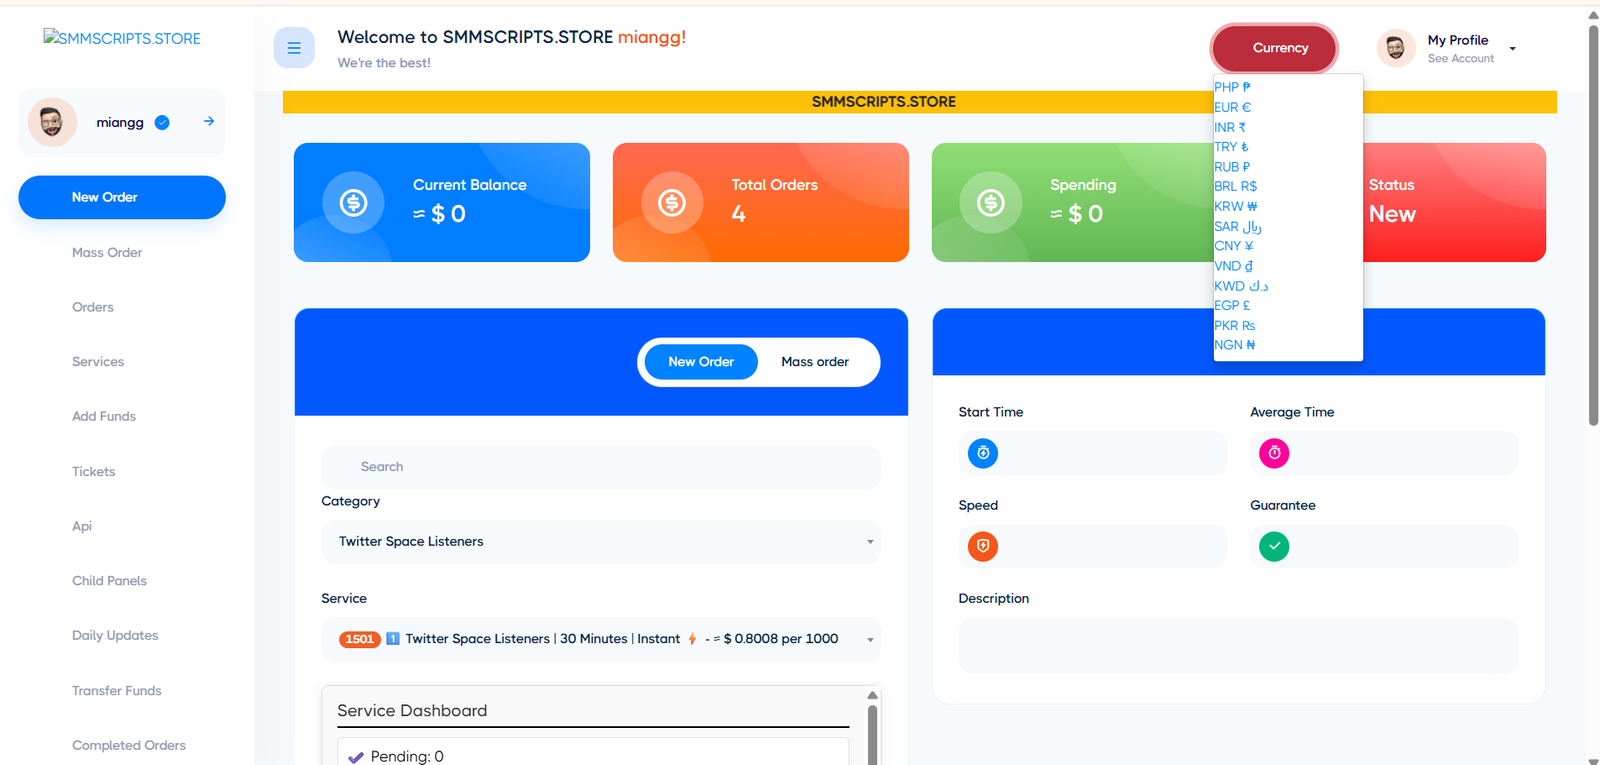
Task: Click the Service Dashboard scrollbar
Action: pyautogui.click(x=872, y=735)
